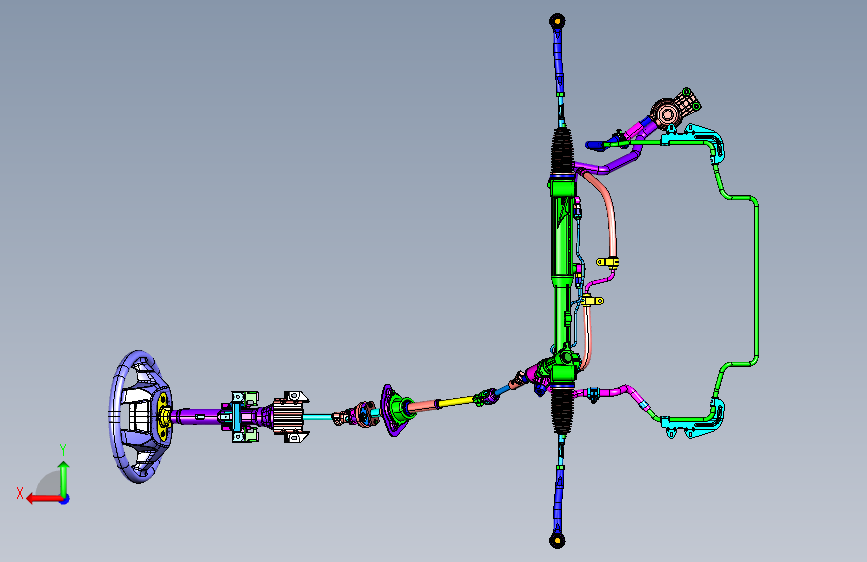
Task: Select the upper yellow hose clamp
Action: [x=608, y=262]
